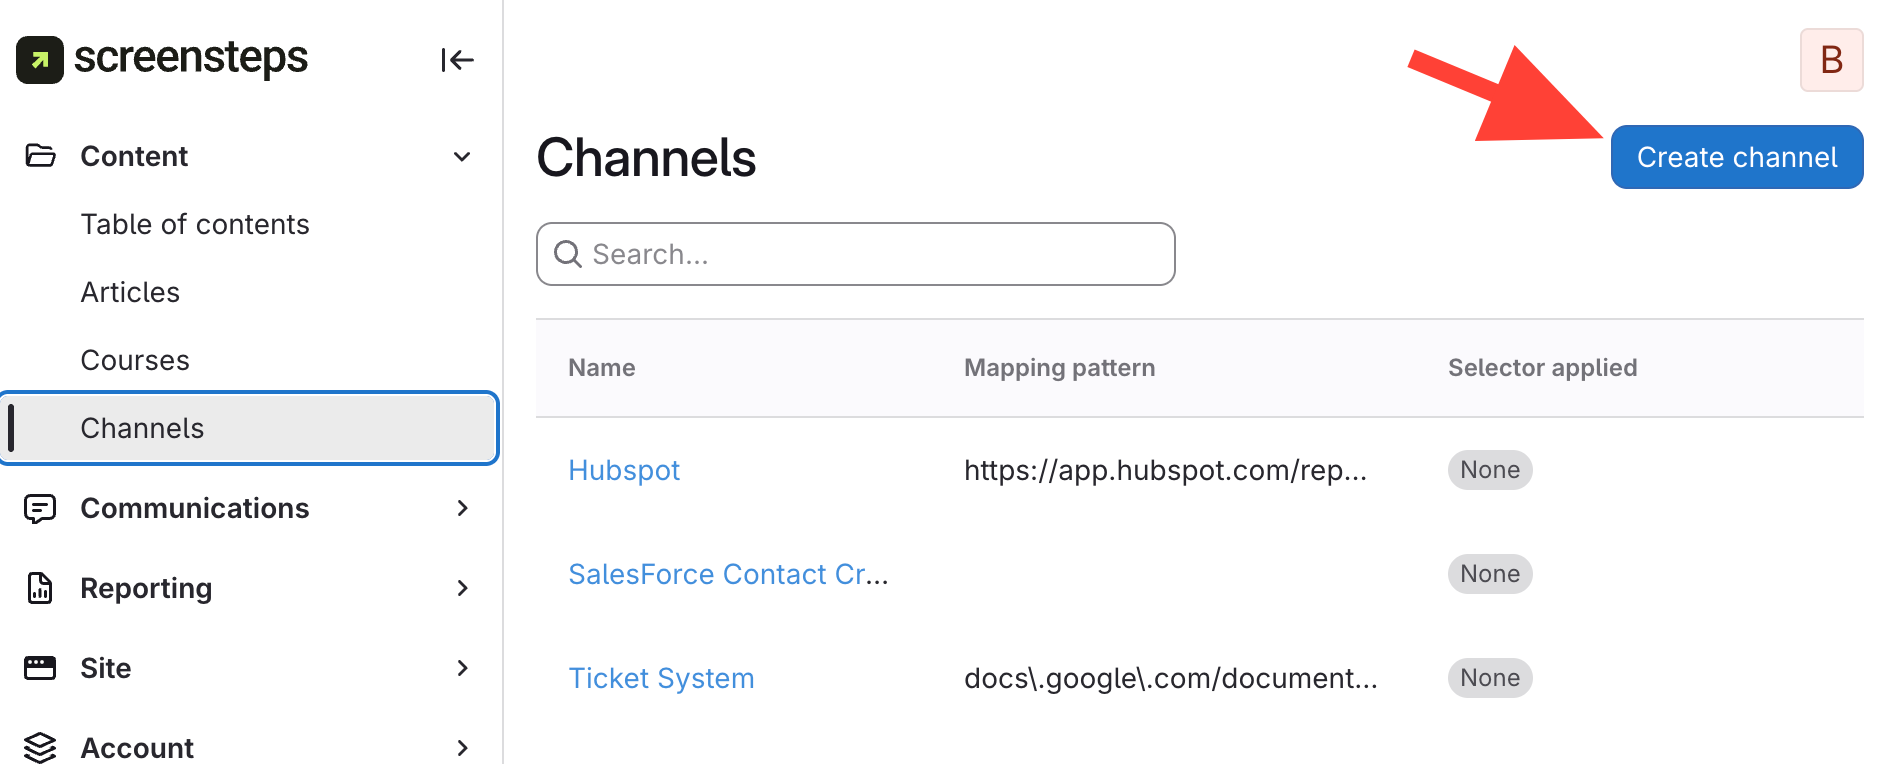Collapse the sidebar with the arrow icon
Screen dimensions: 1890x764
[x=457, y=60]
